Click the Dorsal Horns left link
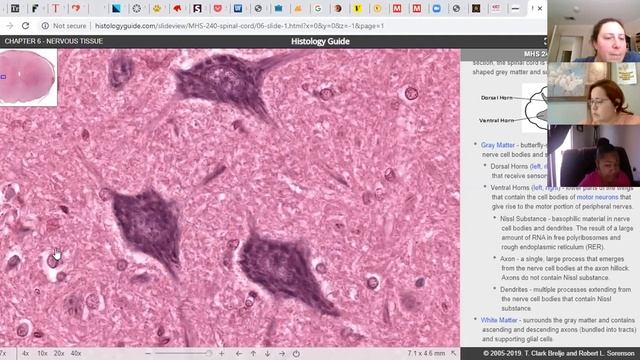Image resolution: width=640 pixels, height=360 pixels. pyautogui.click(x=535, y=167)
